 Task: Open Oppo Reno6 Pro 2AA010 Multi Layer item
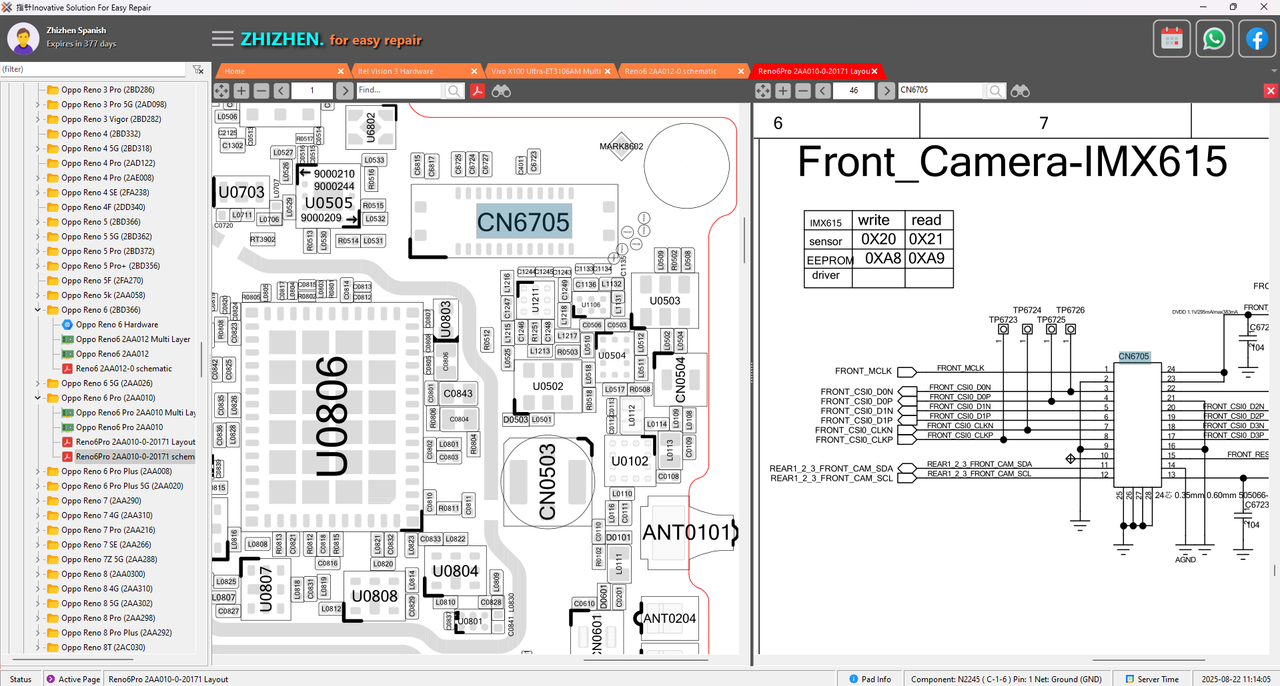point(128,412)
